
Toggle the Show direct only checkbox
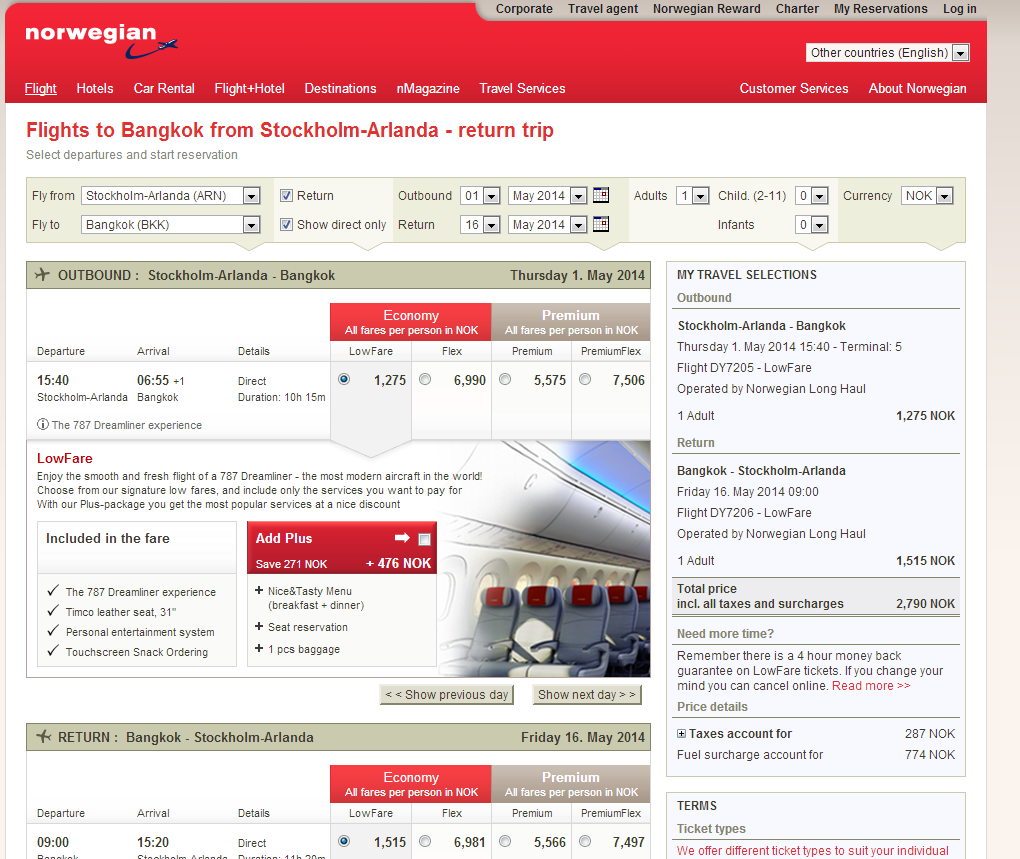coord(286,224)
